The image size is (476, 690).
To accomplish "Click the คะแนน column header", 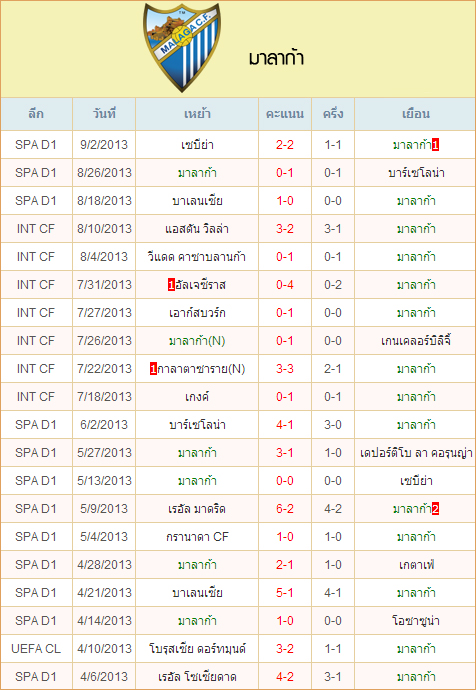I will 285,114.
